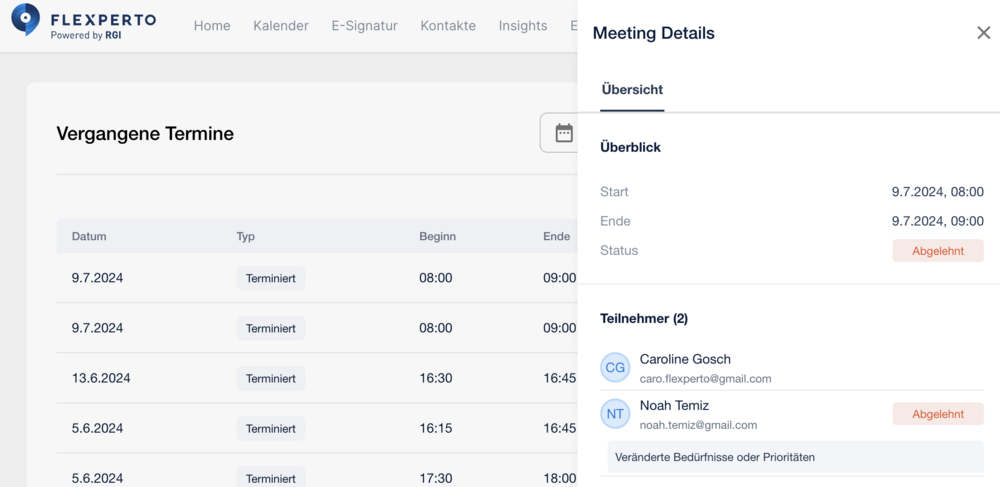The image size is (1000, 487).
Task: Sort by the Datum column header
Action: tap(89, 236)
